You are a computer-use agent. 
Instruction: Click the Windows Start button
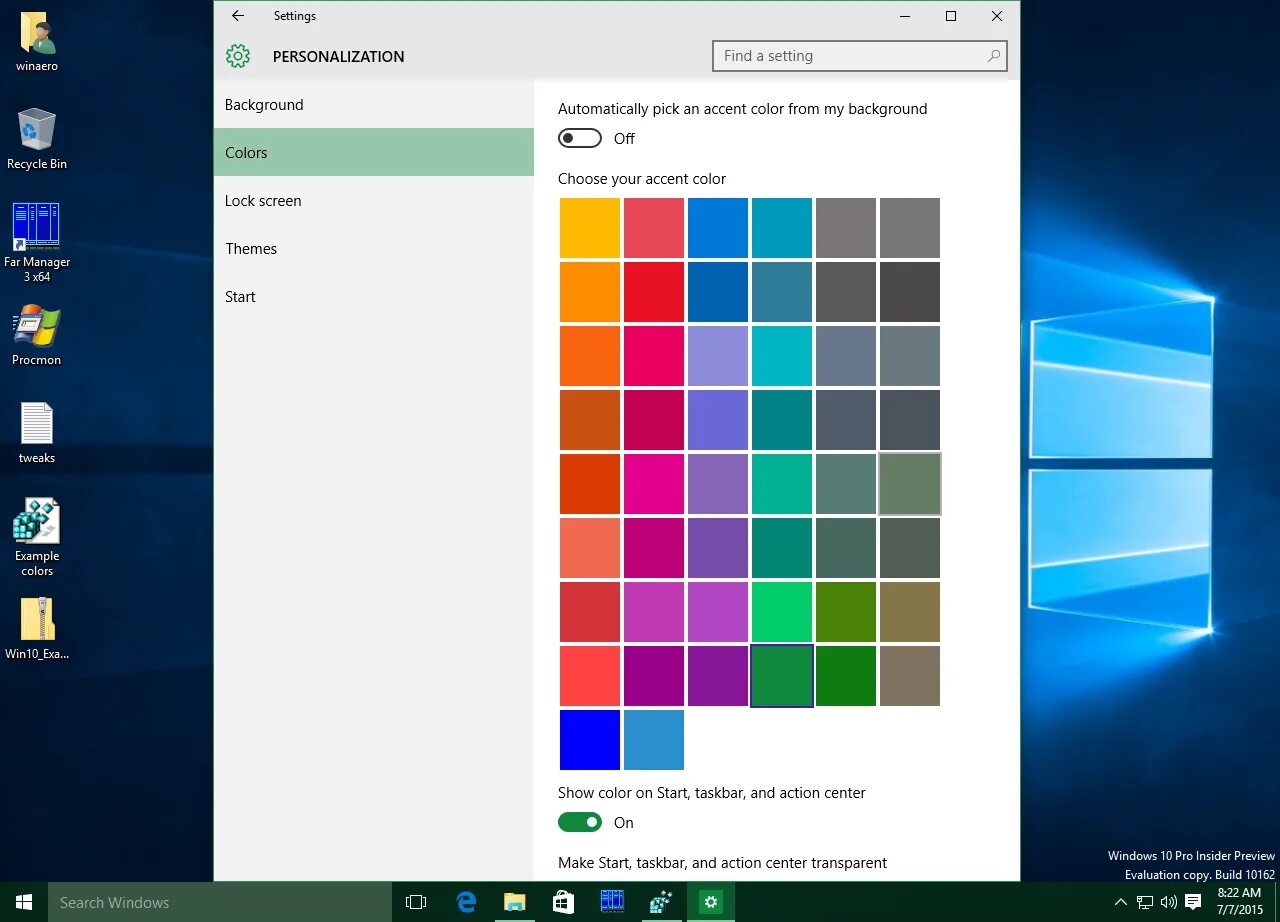click(24, 902)
